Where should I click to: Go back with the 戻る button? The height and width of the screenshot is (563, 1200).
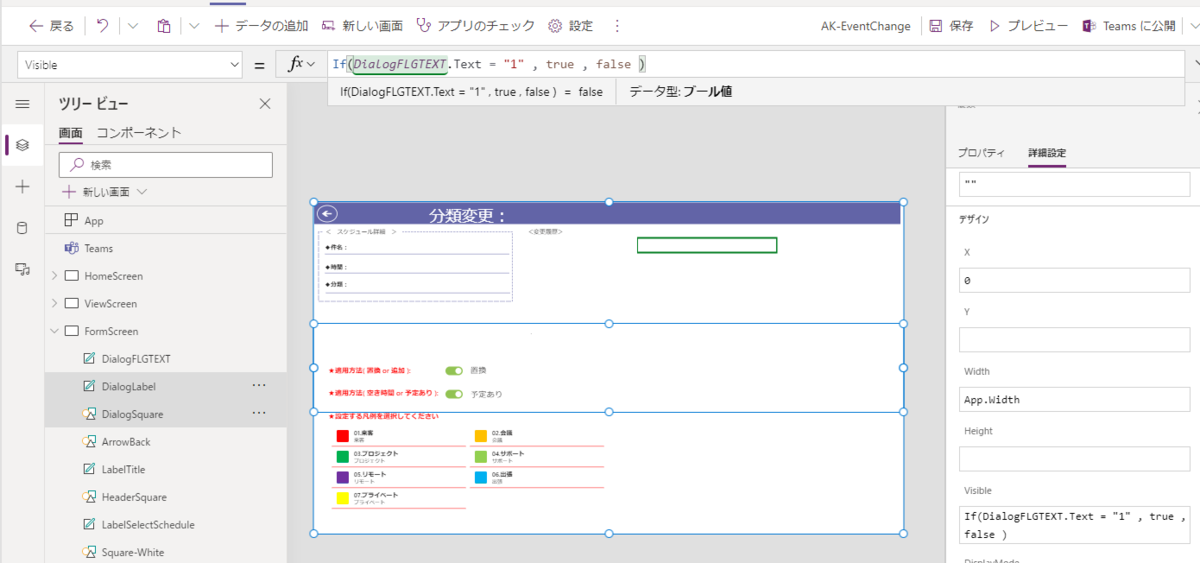[x=52, y=26]
